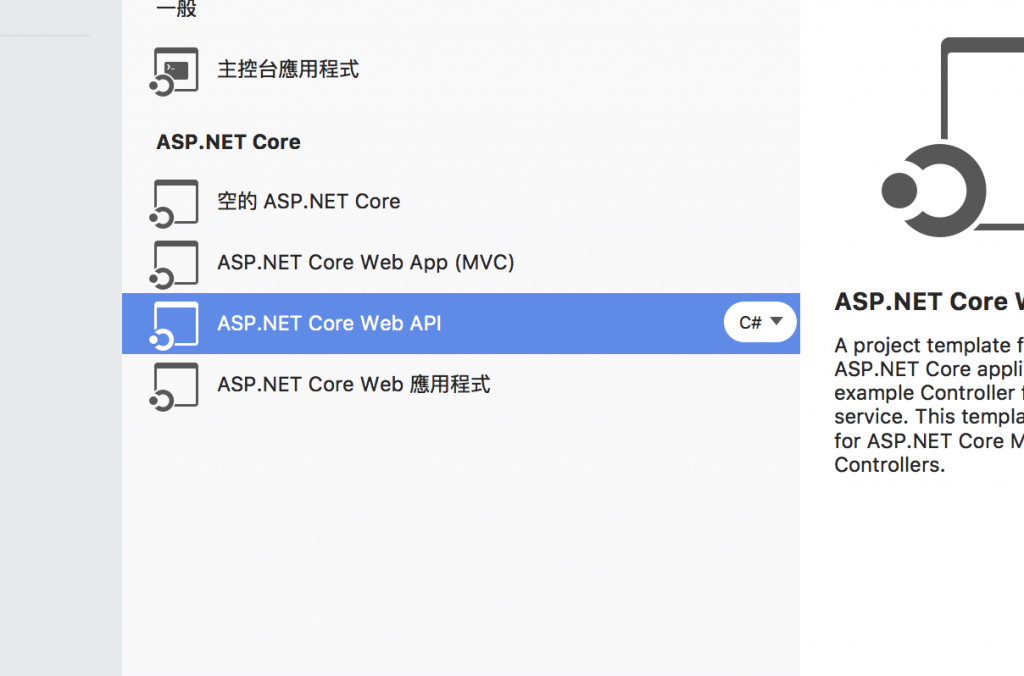Viewport: 1024px width, 676px height.
Task: Open the C# language dropdown
Action: [760, 322]
